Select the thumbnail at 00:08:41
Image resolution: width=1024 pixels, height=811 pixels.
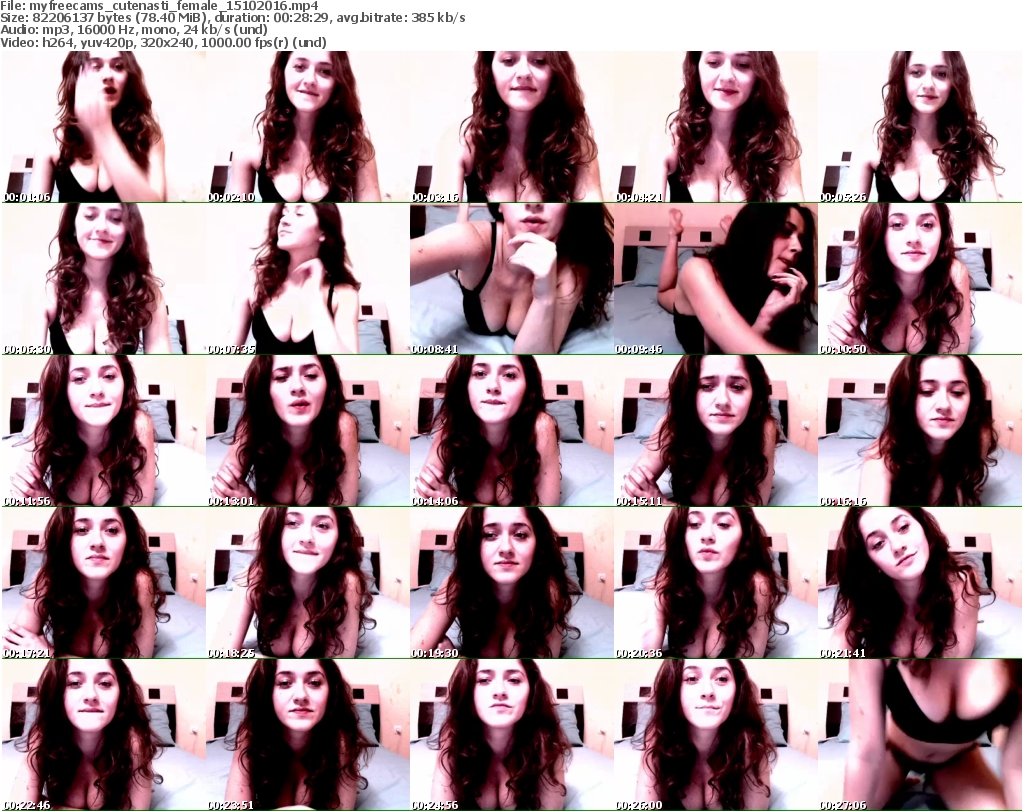(x=511, y=279)
